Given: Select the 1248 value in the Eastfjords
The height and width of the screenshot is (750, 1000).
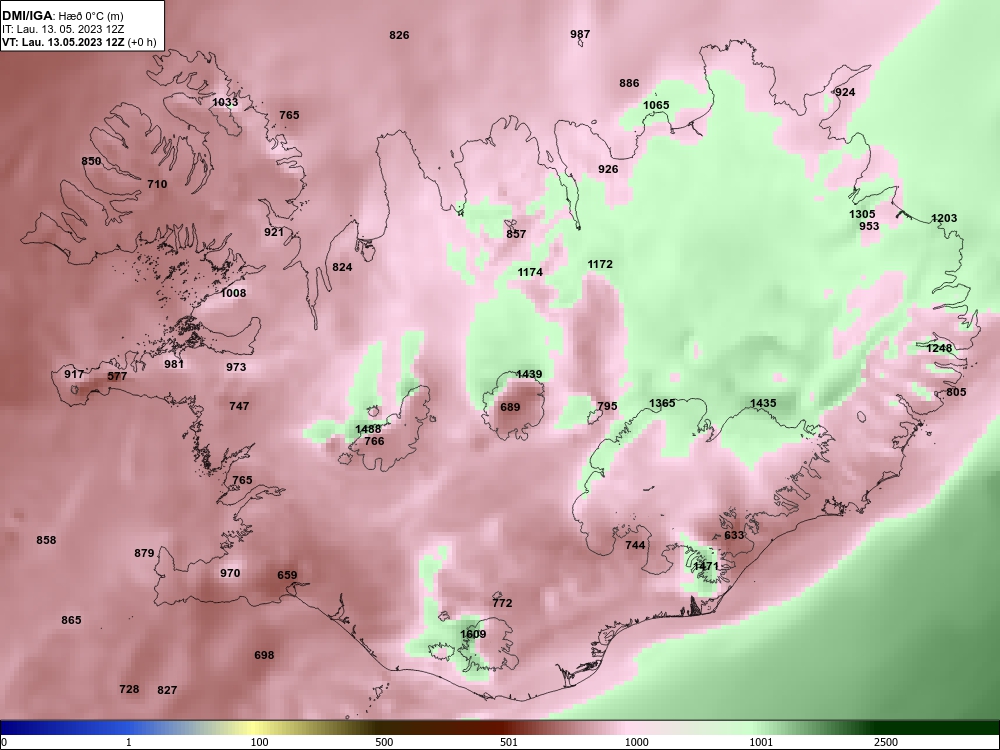Looking at the screenshot, I should coord(939,348).
